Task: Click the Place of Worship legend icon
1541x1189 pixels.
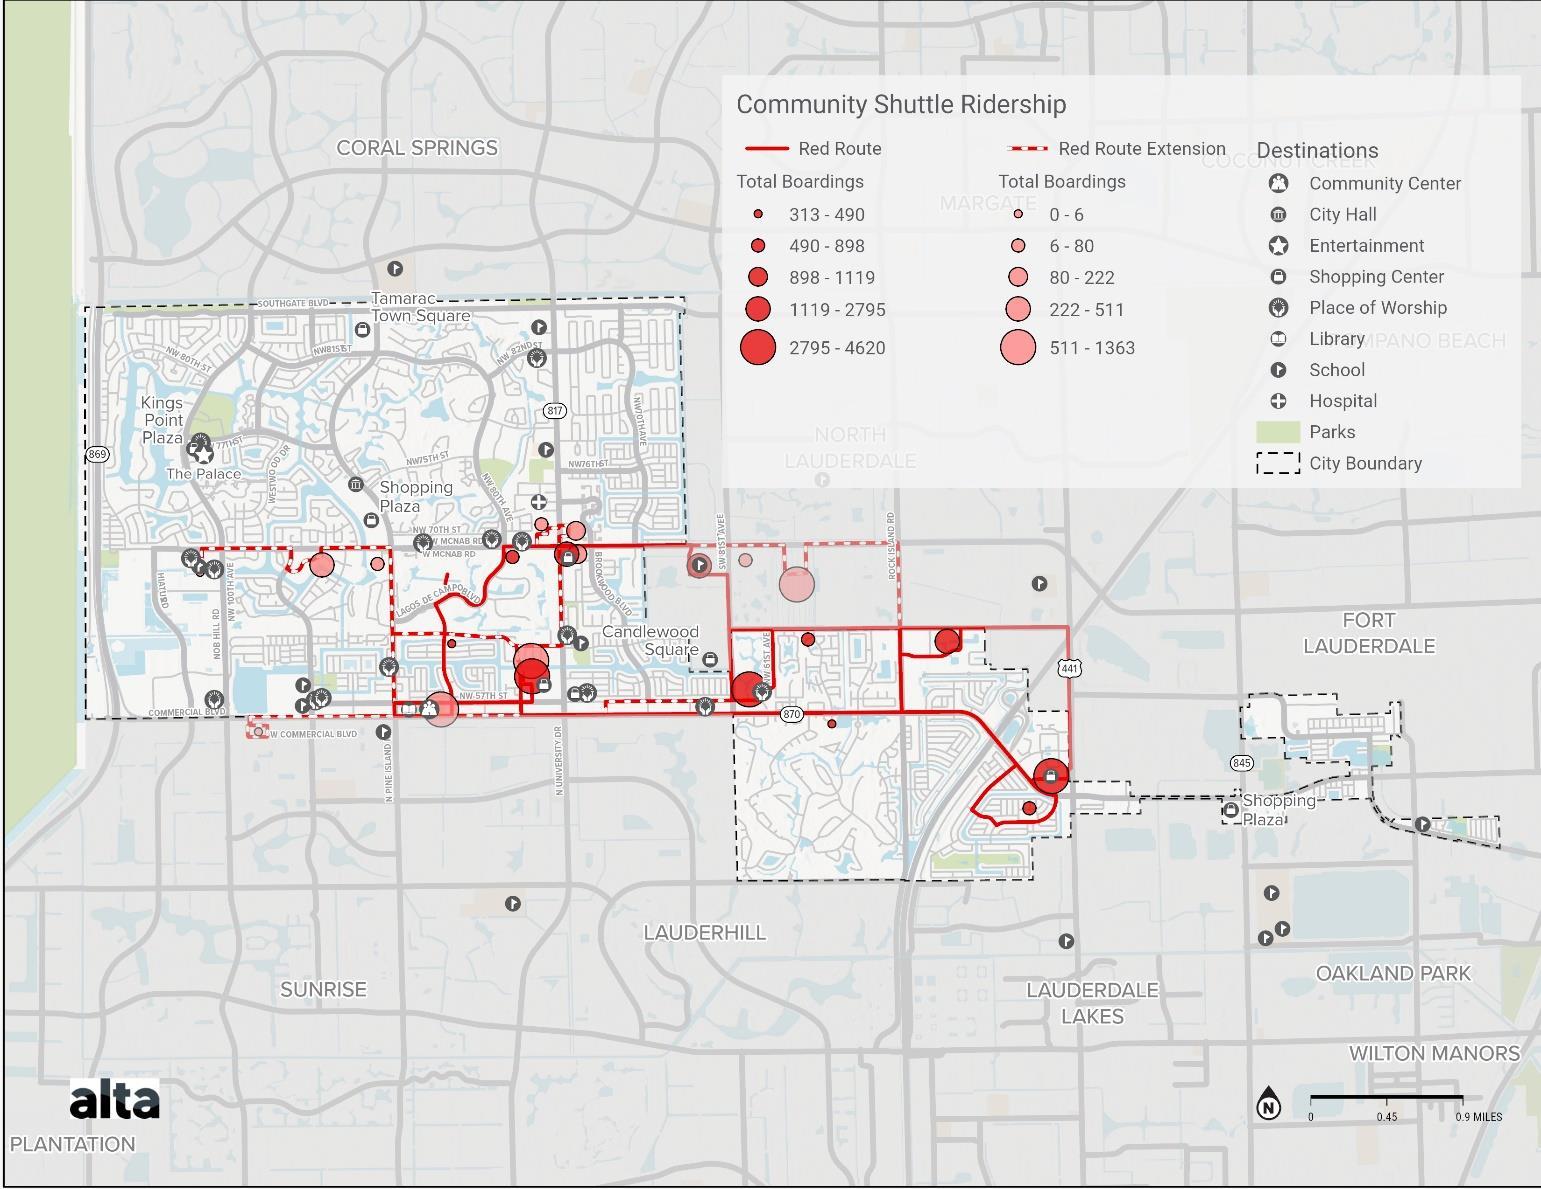Action: click(x=1278, y=307)
